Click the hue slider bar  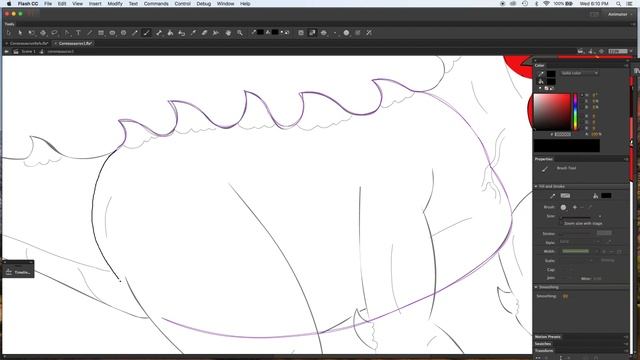pyautogui.click(x=575, y=112)
